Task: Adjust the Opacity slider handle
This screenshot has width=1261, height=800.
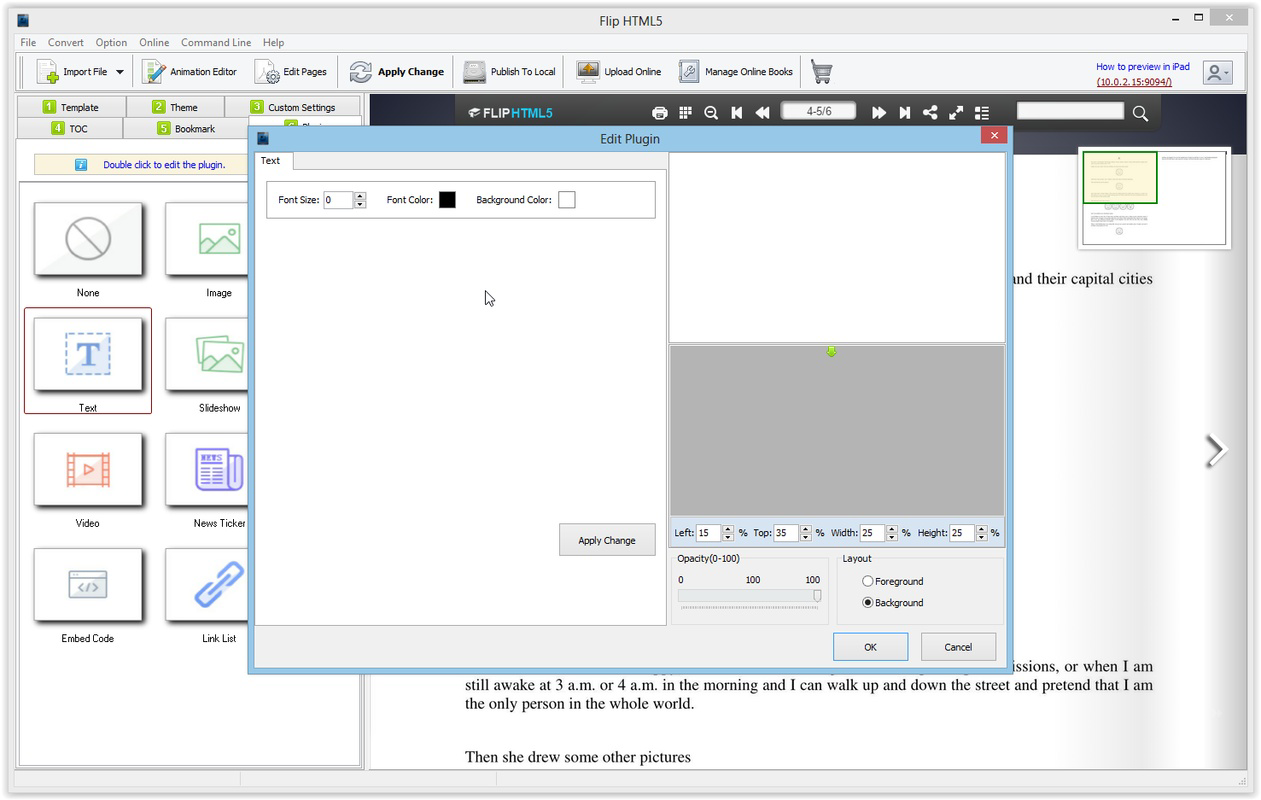Action: click(817, 596)
